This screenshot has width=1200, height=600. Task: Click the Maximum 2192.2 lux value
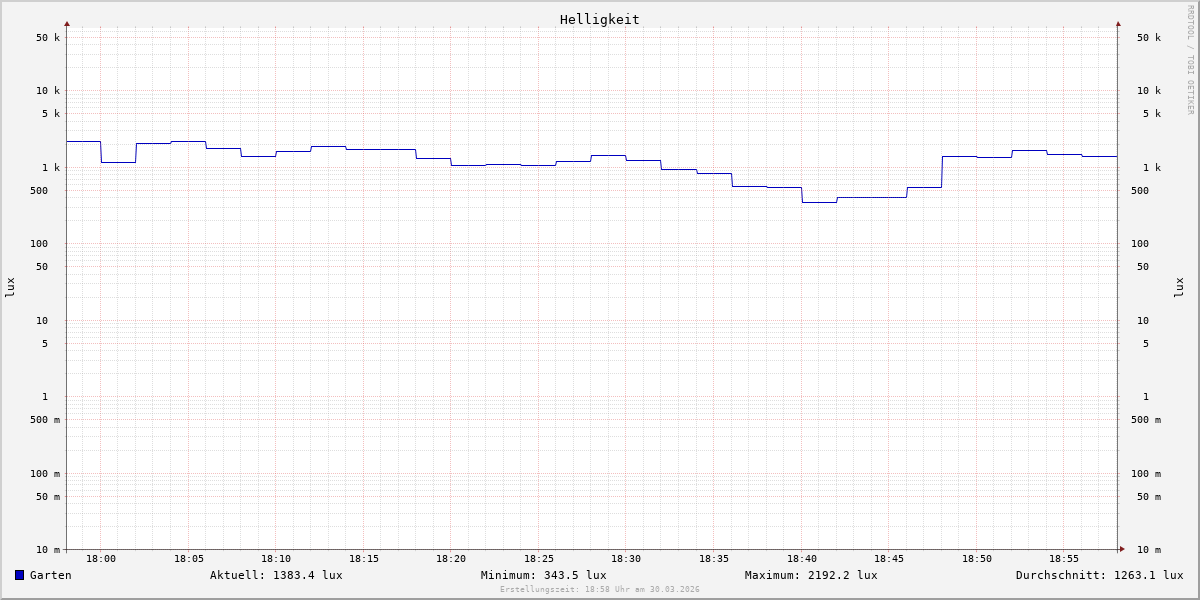tap(811, 575)
